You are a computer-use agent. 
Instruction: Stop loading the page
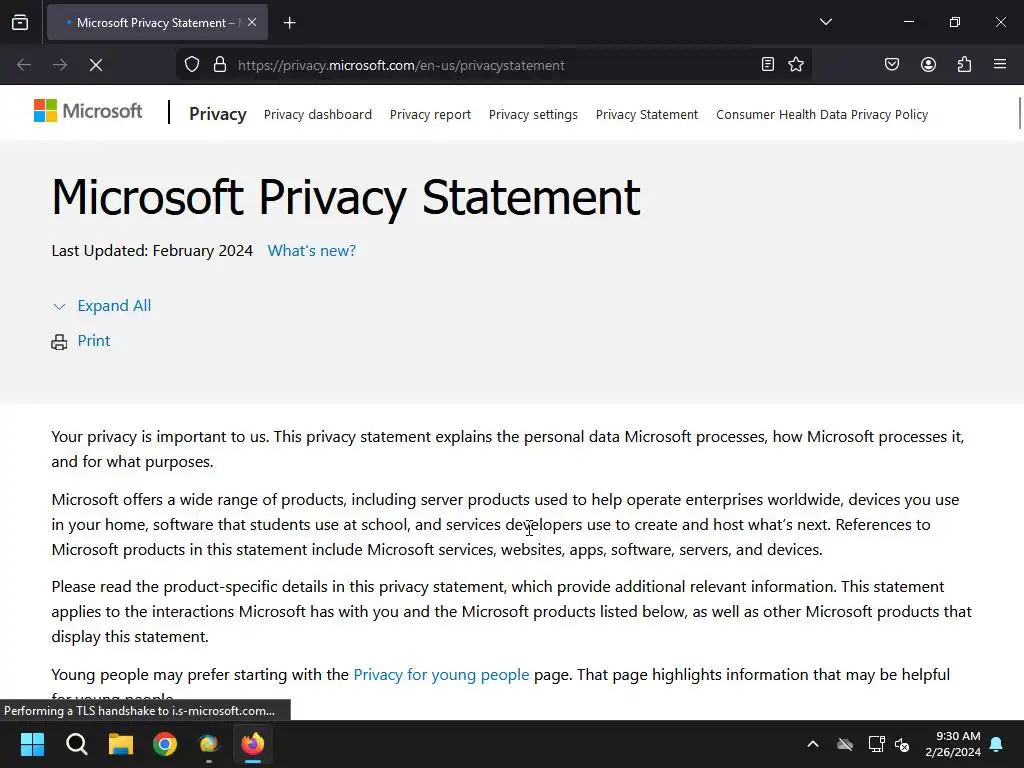(x=96, y=65)
